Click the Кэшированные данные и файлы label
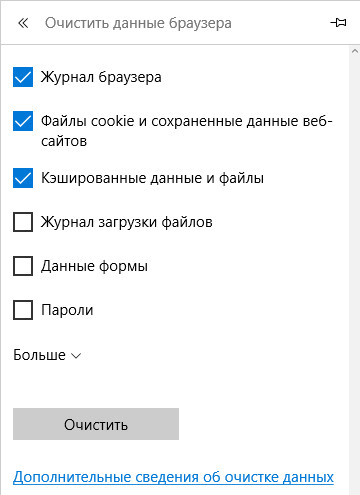 [x=152, y=178]
